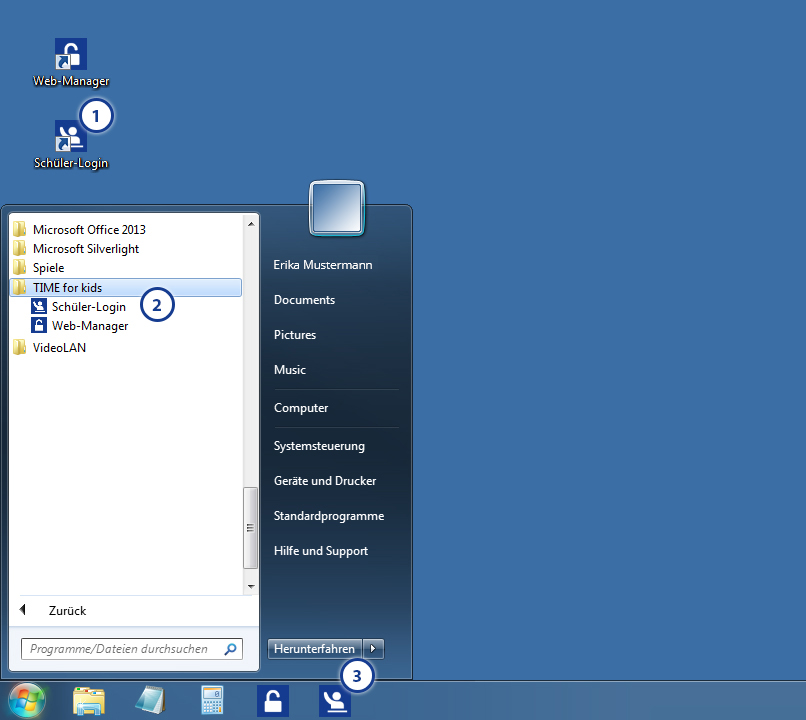Click the search magnifier icon

pyautogui.click(x=230, y=649)
